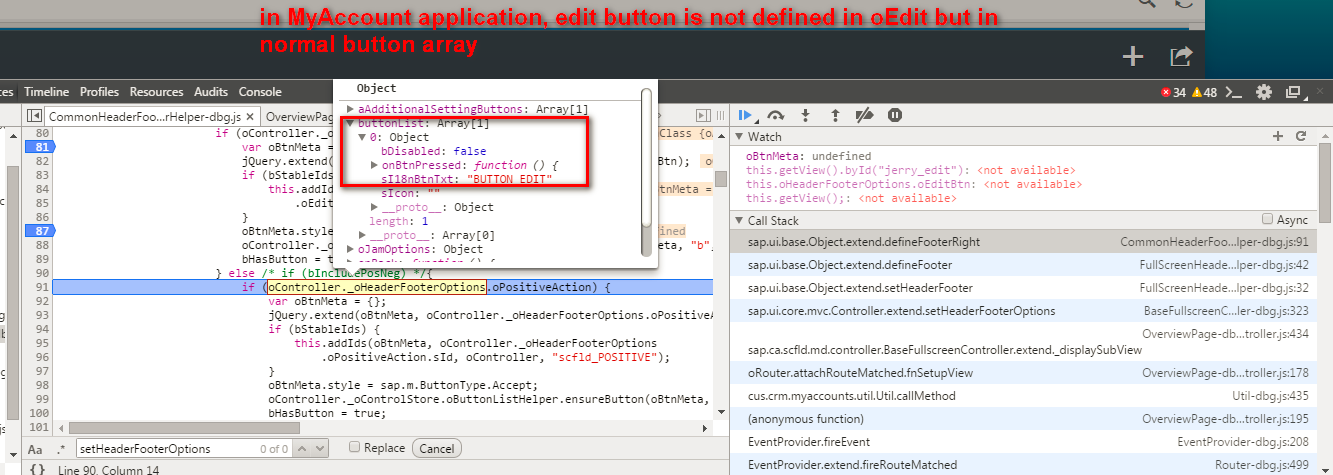Show the file navigator panel

point(33,117)
